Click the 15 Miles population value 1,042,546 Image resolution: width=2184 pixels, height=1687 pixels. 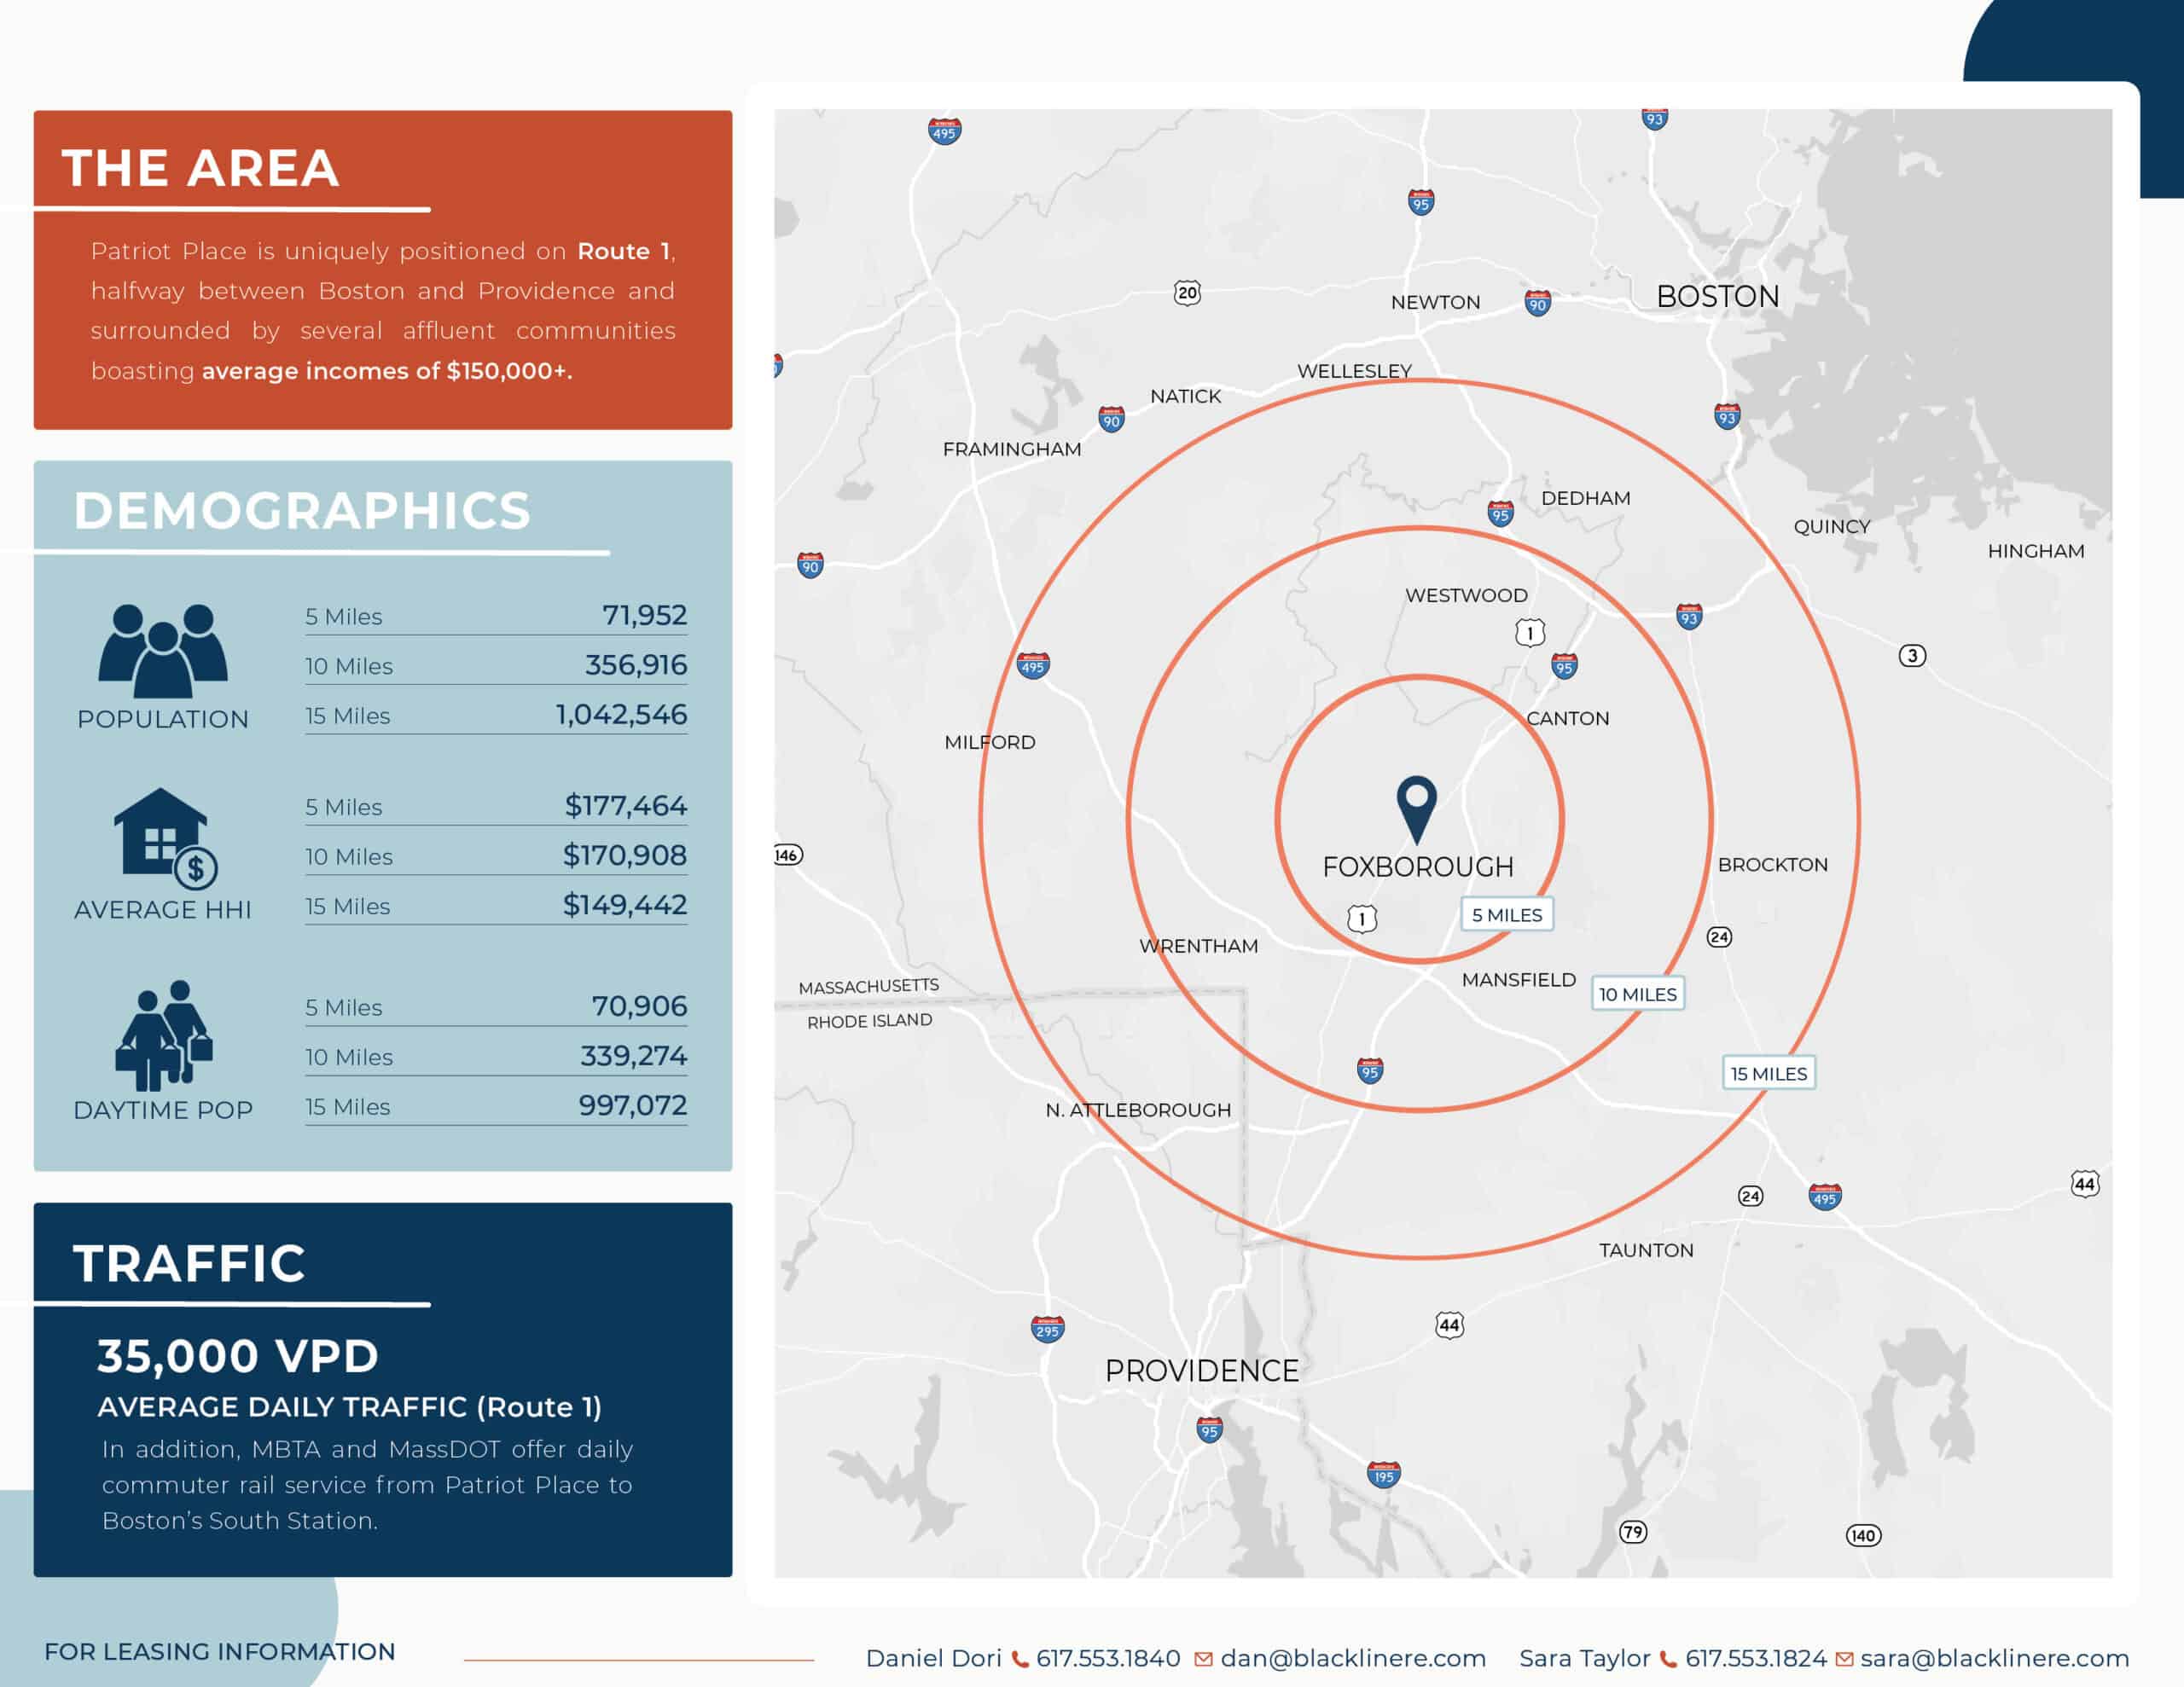point(621,715)
